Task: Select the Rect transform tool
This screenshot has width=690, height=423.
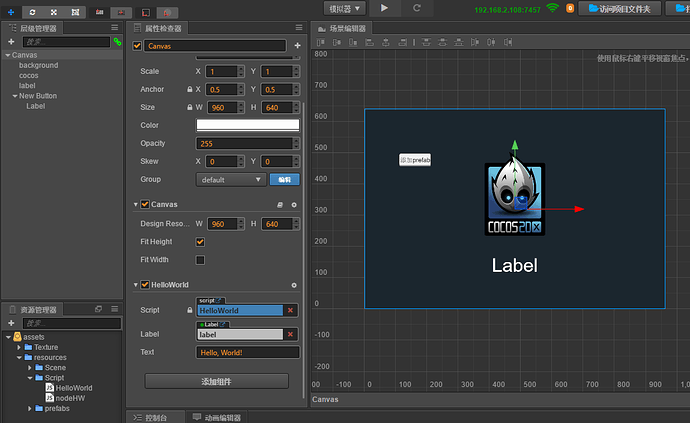Action: pos(75,12)
